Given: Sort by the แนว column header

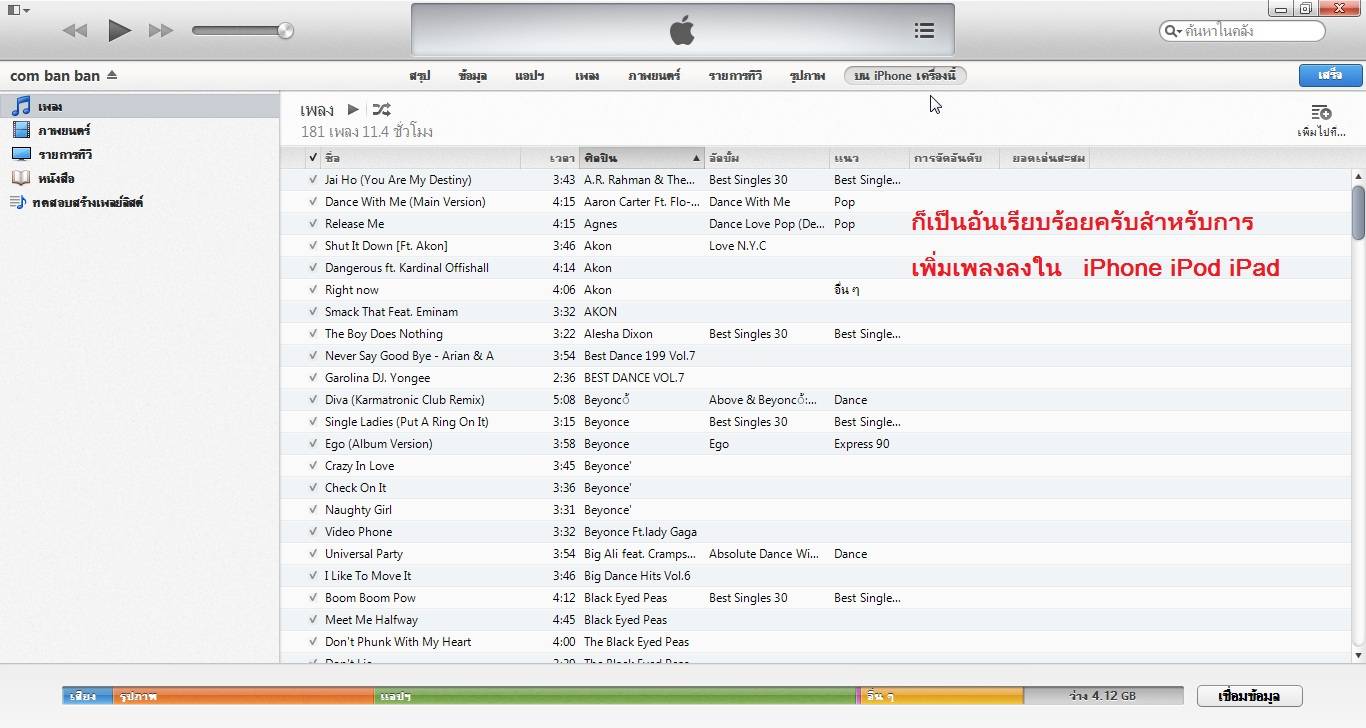Looking at the screenshot, I should coord(869,158).
